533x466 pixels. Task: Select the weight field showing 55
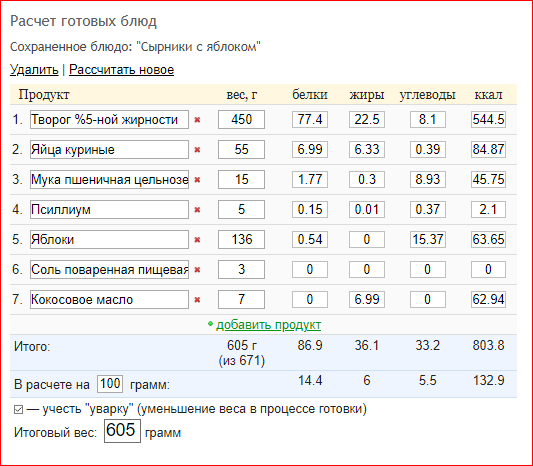click(241, 150)
